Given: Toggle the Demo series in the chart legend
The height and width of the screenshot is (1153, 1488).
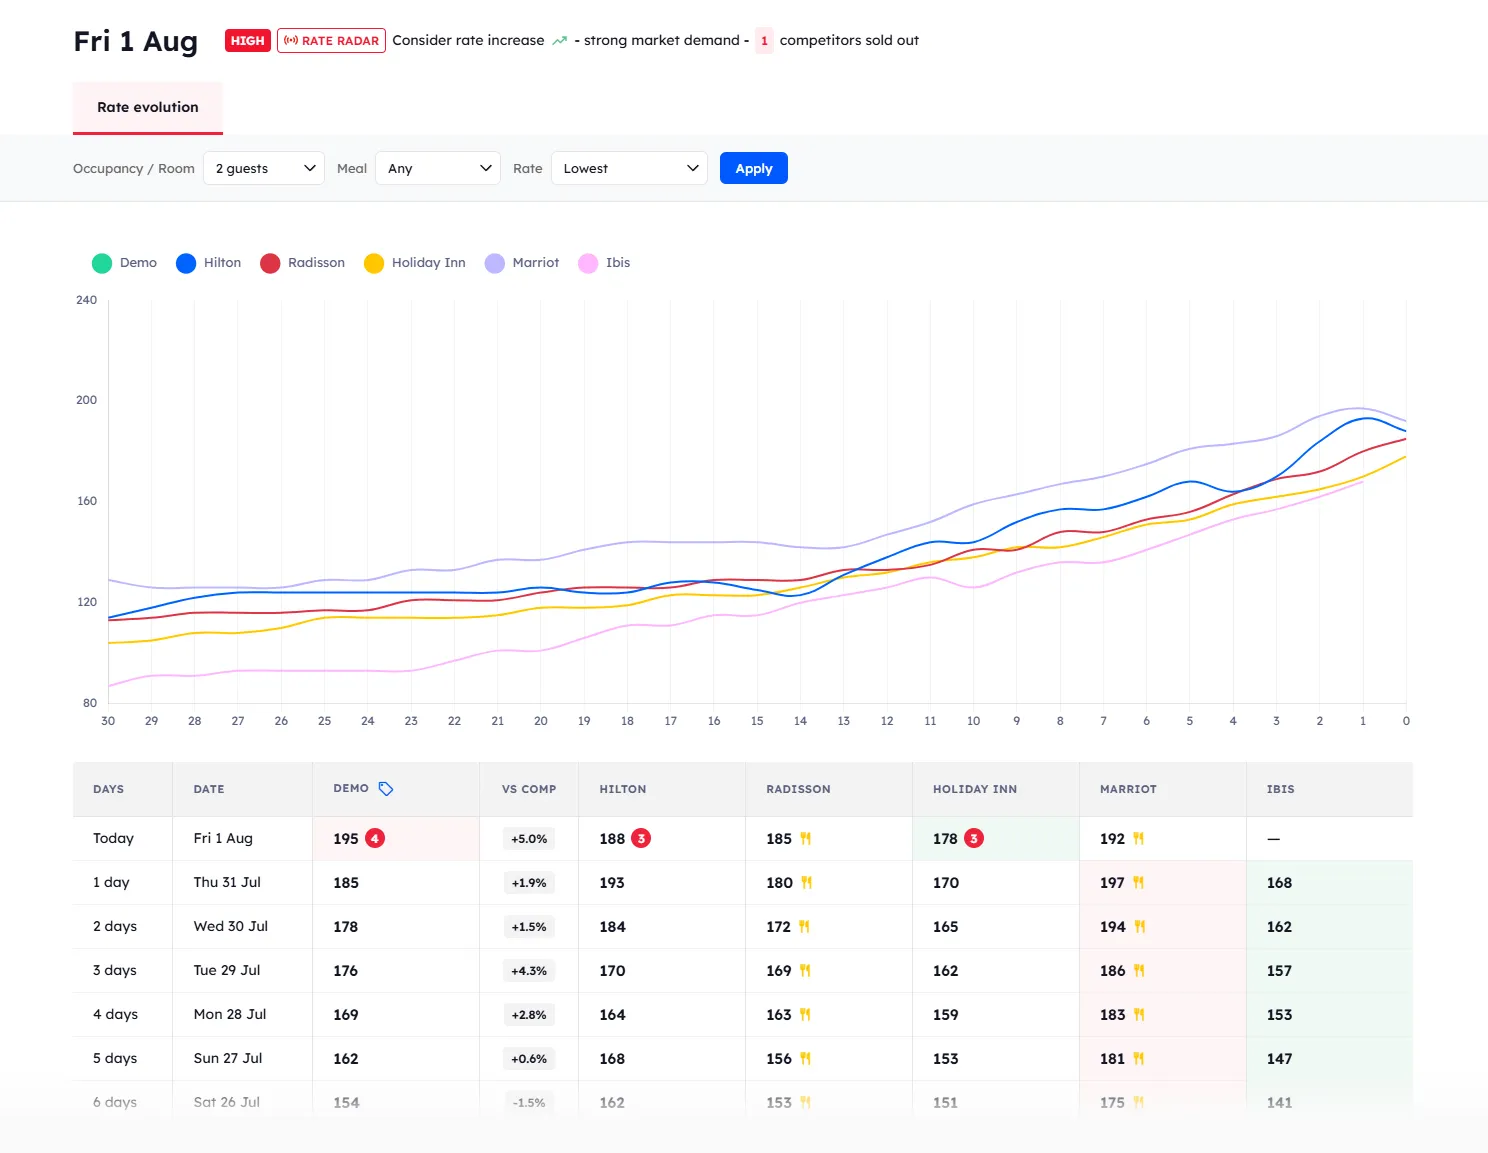Looking at the screenshot, I should click(x=124, y=262).
